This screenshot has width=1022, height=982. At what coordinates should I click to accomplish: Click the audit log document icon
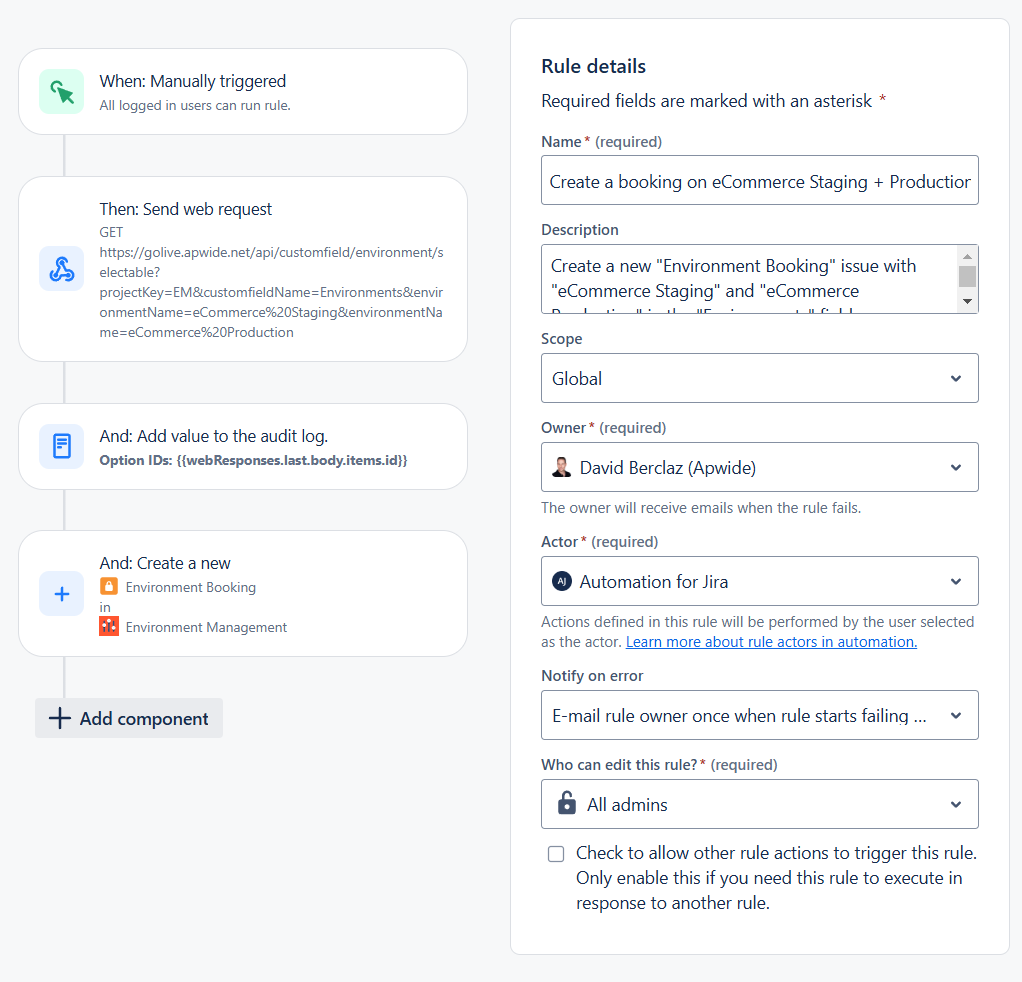coord(62,446)
